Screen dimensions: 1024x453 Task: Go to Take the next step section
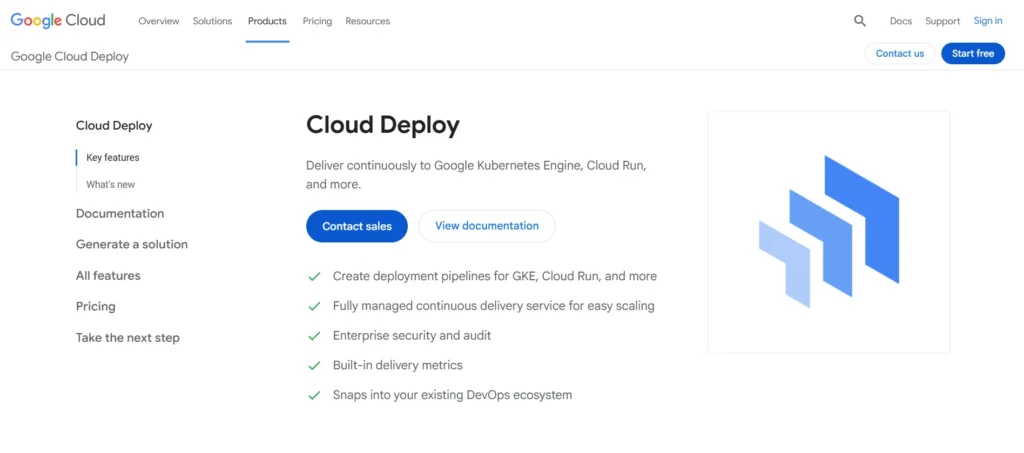pyautogui.click(x=128, y=337)
